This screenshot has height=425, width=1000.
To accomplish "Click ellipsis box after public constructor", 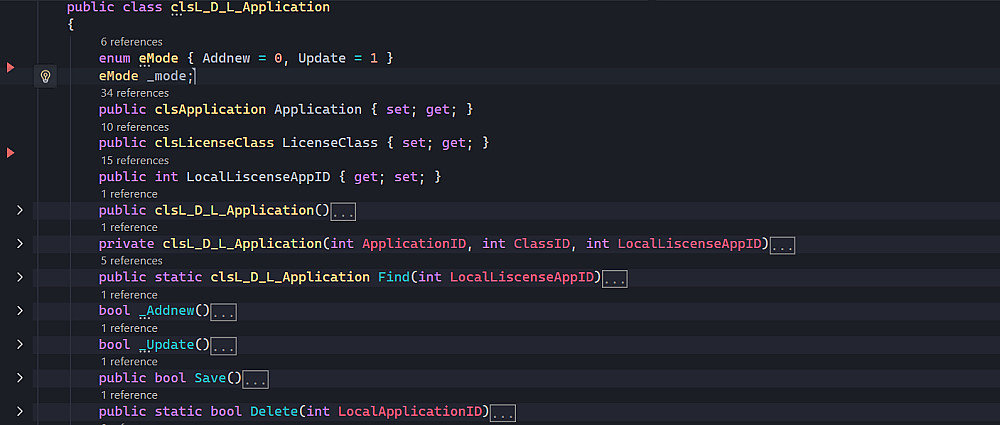I will pos(343,212).
